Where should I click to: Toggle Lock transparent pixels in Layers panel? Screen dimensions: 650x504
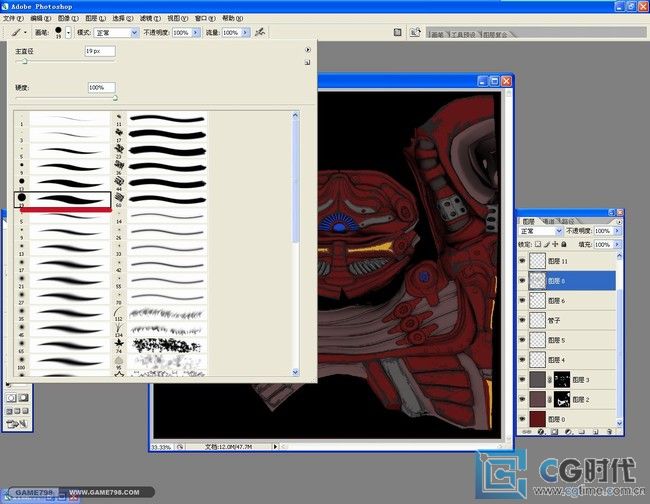[x=538, y=245]
